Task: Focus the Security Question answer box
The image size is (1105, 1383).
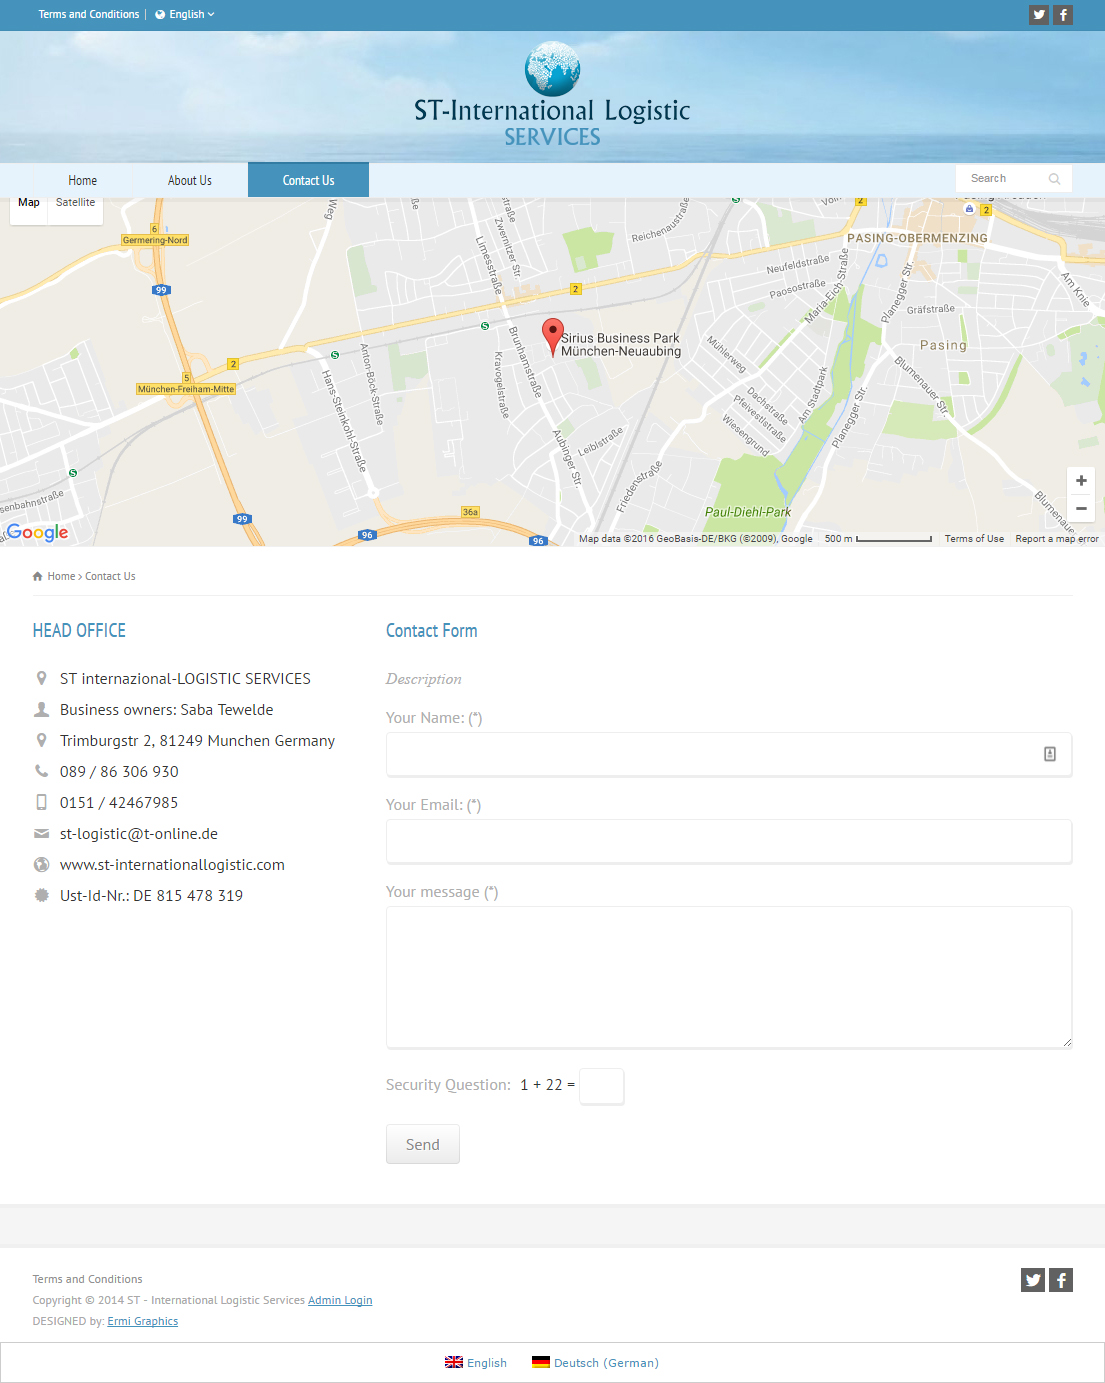Action: (602, 1086)
